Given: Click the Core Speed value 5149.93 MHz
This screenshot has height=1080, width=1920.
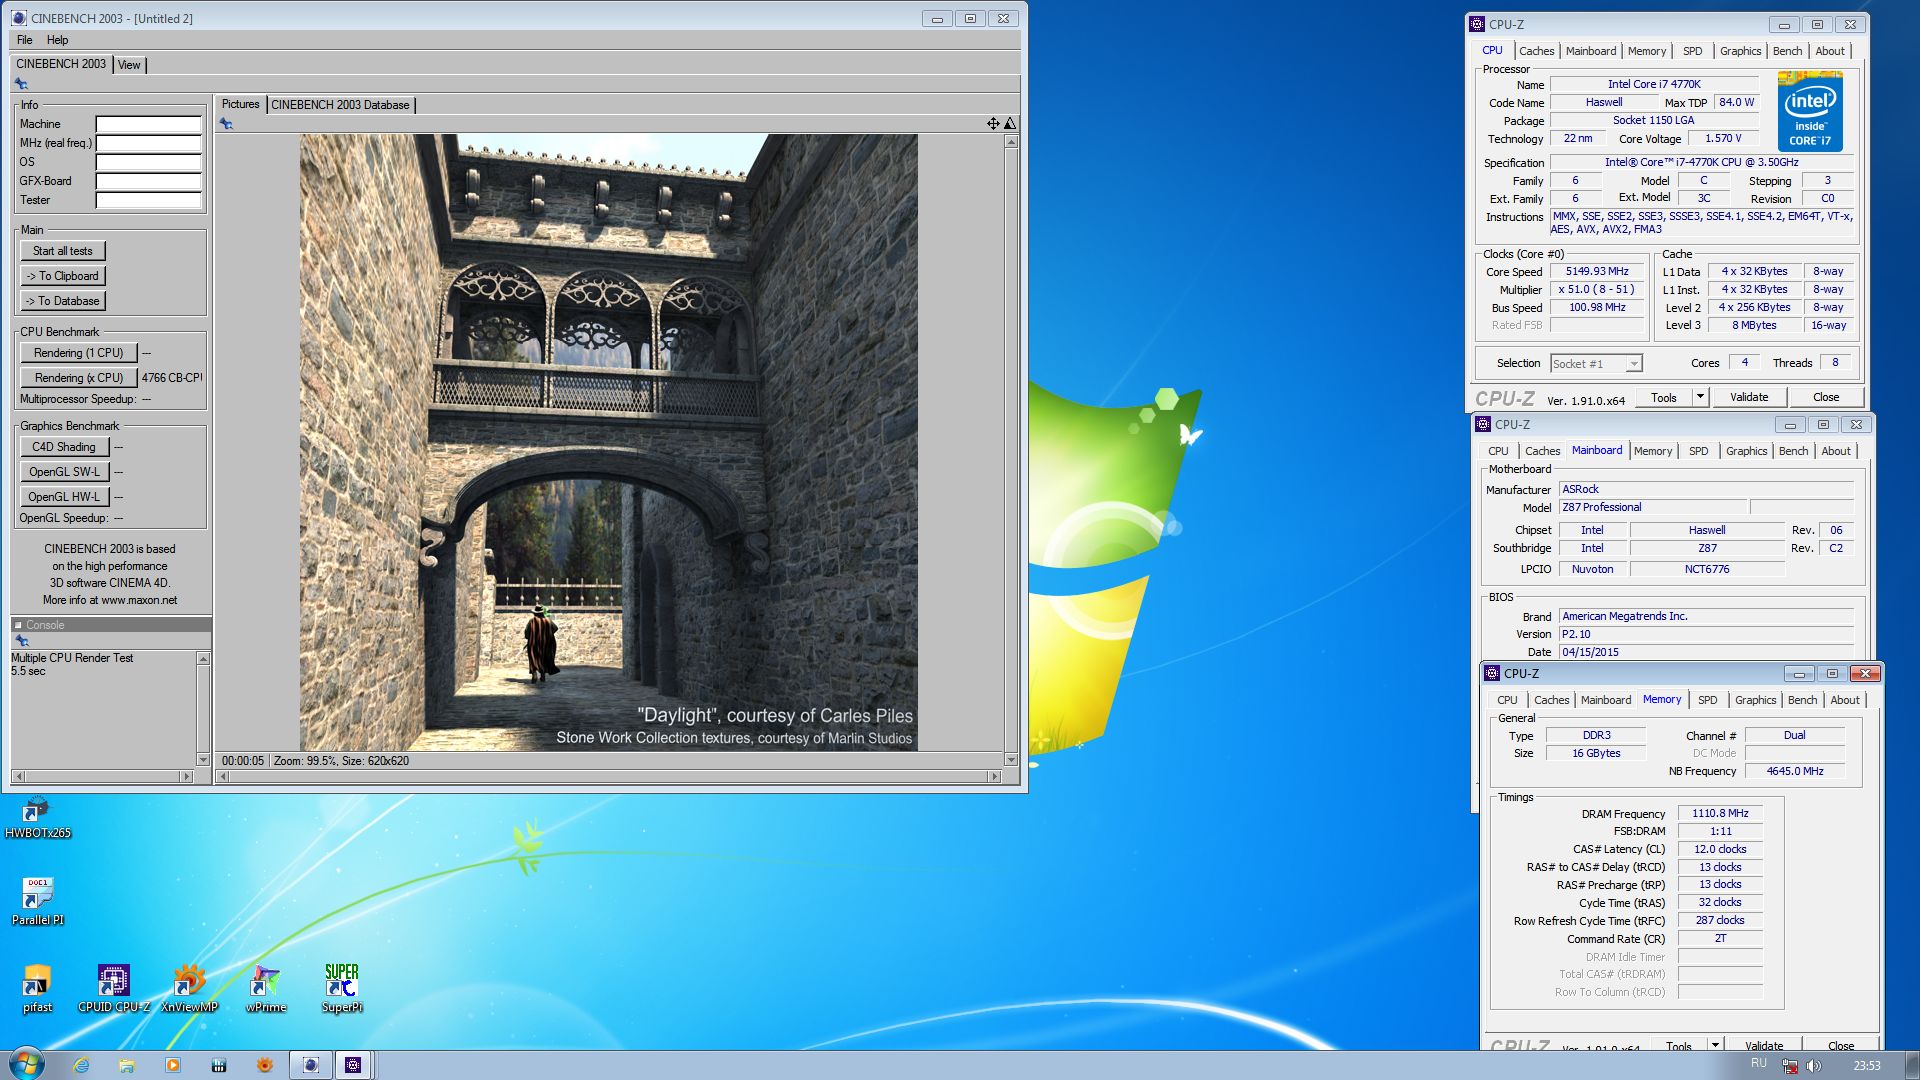Looking at the screenshot, I should click(x=1597, y=272).
